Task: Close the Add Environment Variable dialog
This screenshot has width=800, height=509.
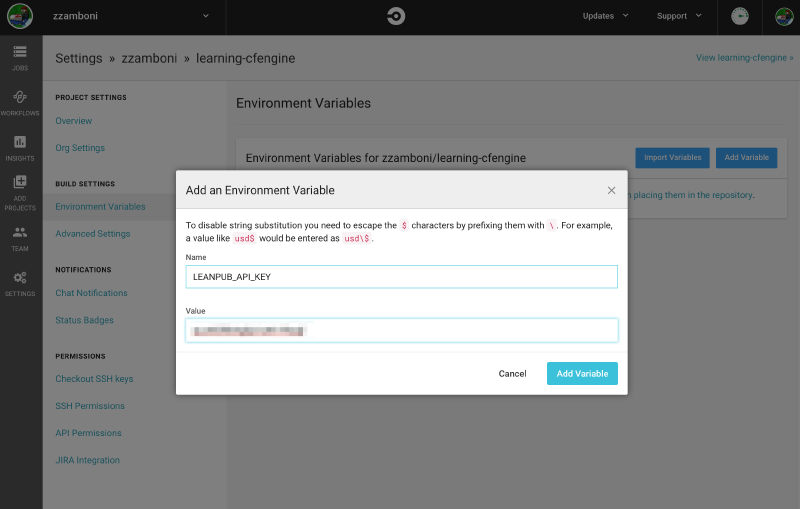Action: 611,190
